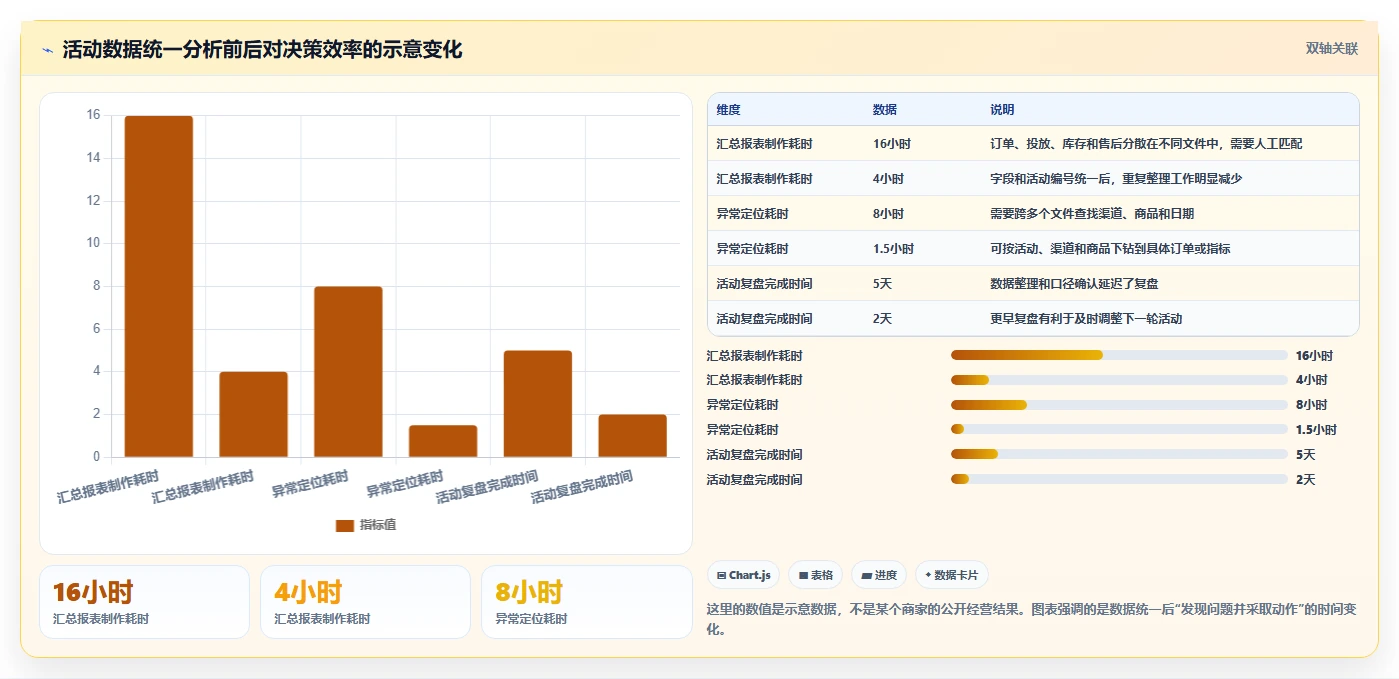The width and height of the screenshot is (1399, 679).
Task: Click the description 需要跨多个文件查找渠道、商品和日期
Action: tap(1092, 214)
